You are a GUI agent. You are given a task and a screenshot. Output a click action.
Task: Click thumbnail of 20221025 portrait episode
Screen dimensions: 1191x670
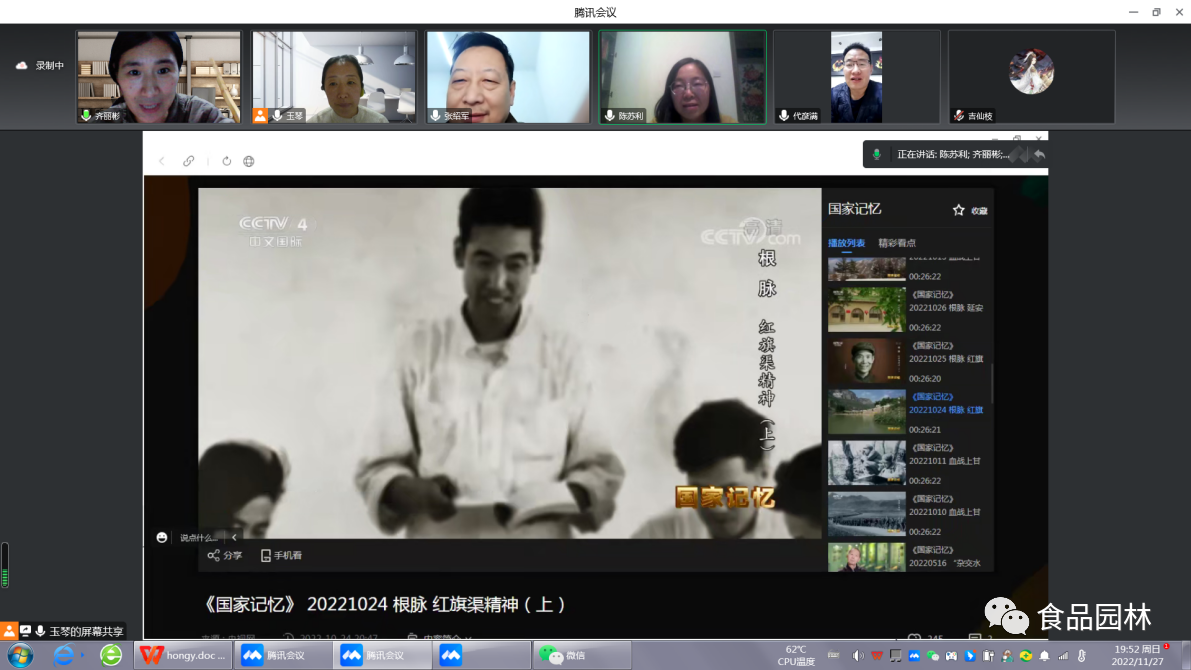867,361
